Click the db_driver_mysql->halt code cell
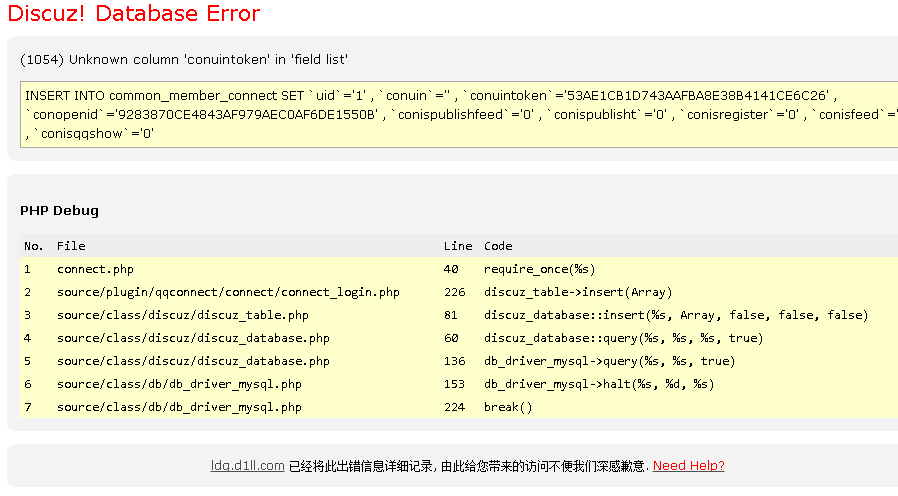898x496 pixels. [x=599, y=384]
